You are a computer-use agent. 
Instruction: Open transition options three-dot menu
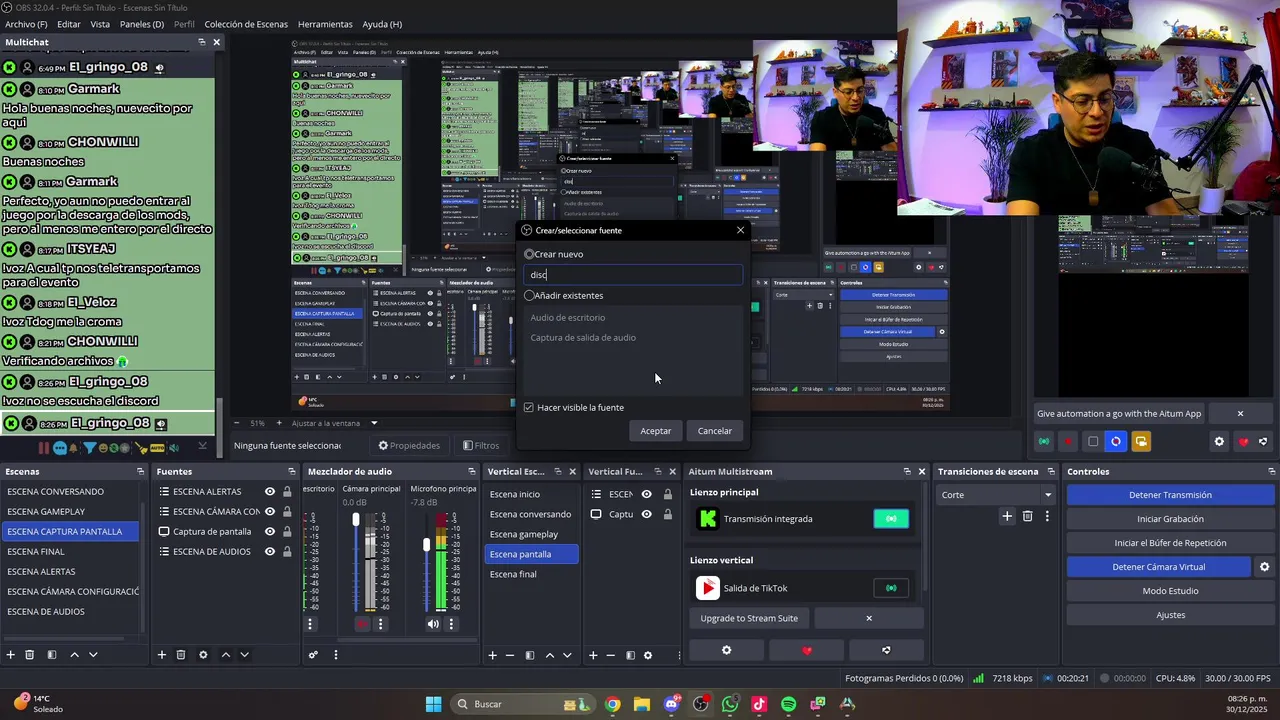[x=1047, y=516]
